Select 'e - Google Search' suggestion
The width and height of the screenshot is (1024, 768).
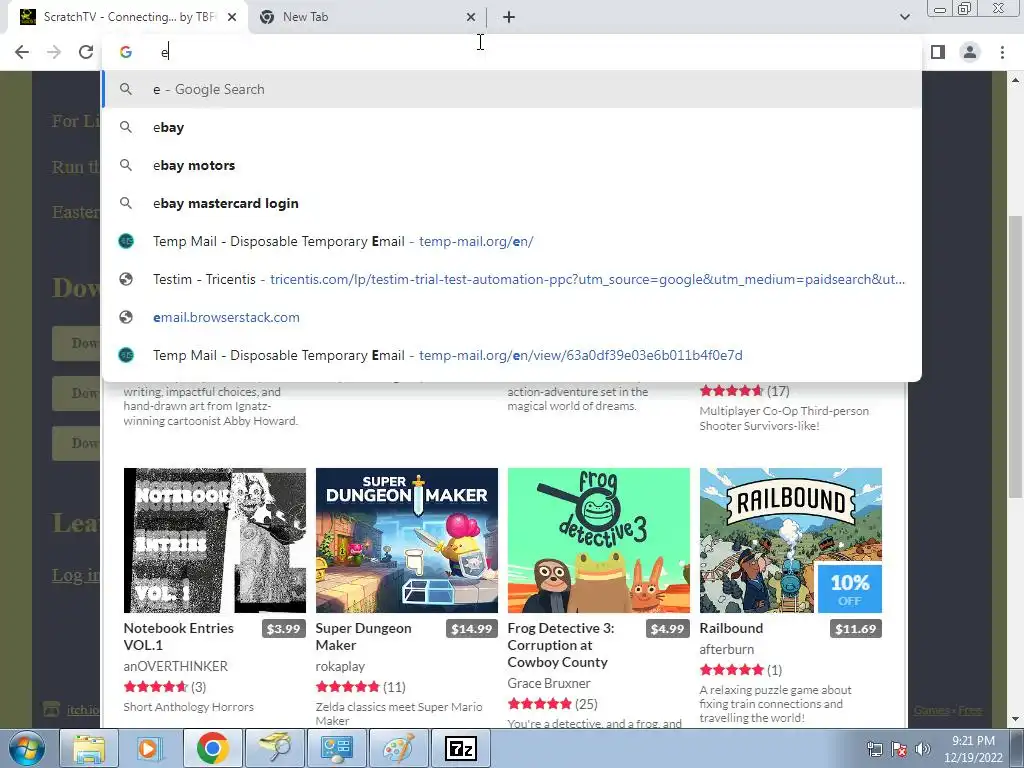point(512,89)
